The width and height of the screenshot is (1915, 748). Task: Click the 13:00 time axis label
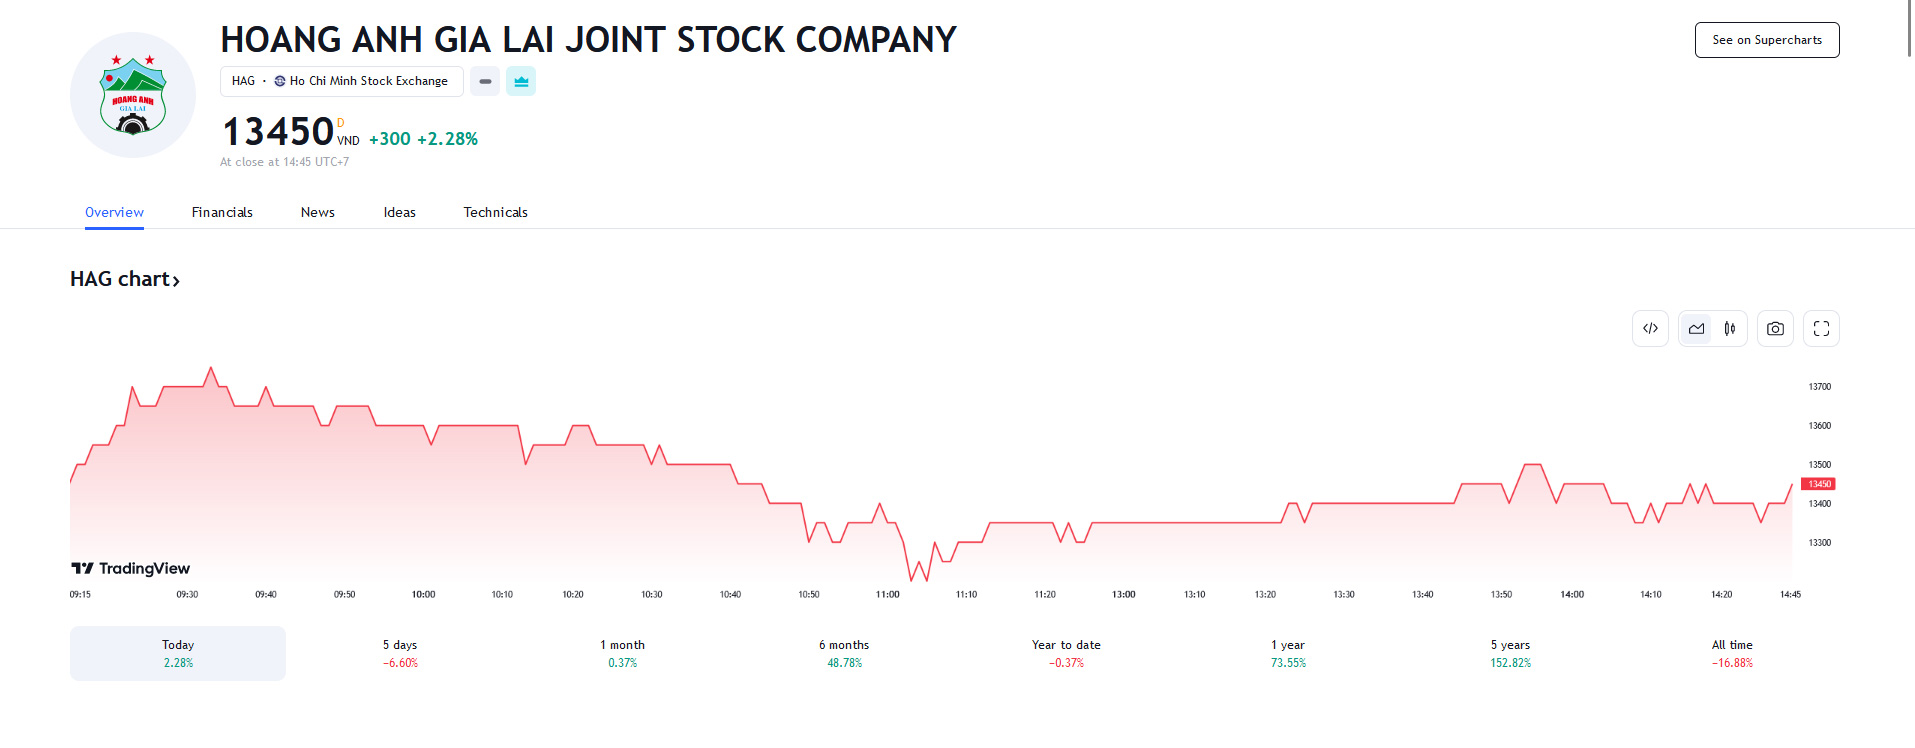point(1123,594)
